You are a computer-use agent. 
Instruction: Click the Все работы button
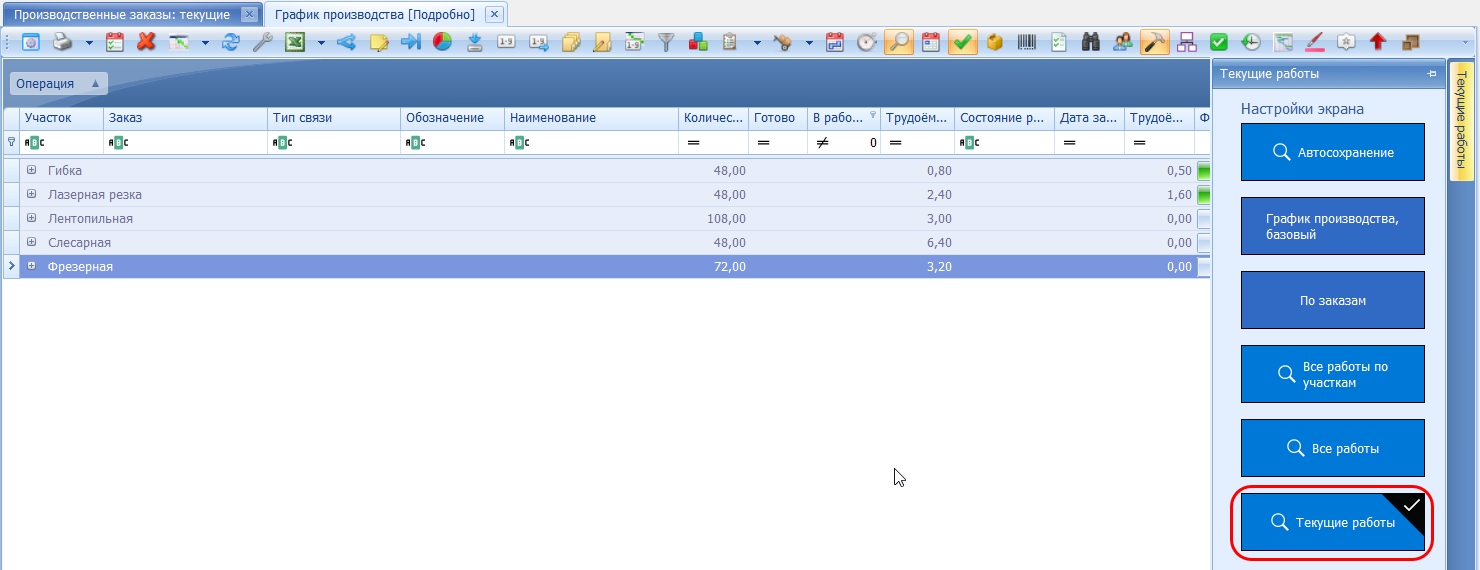coord(1332,448)
